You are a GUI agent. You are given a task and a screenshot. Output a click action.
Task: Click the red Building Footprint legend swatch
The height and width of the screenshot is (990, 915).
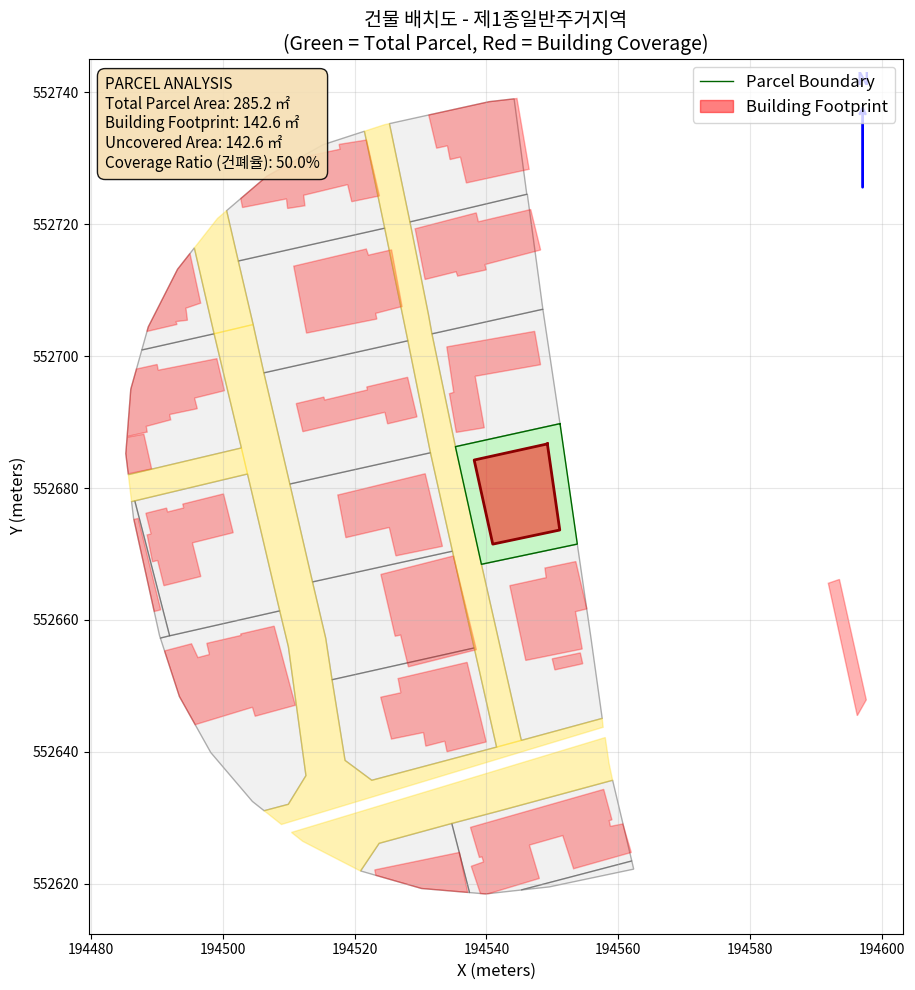point(716,107)
